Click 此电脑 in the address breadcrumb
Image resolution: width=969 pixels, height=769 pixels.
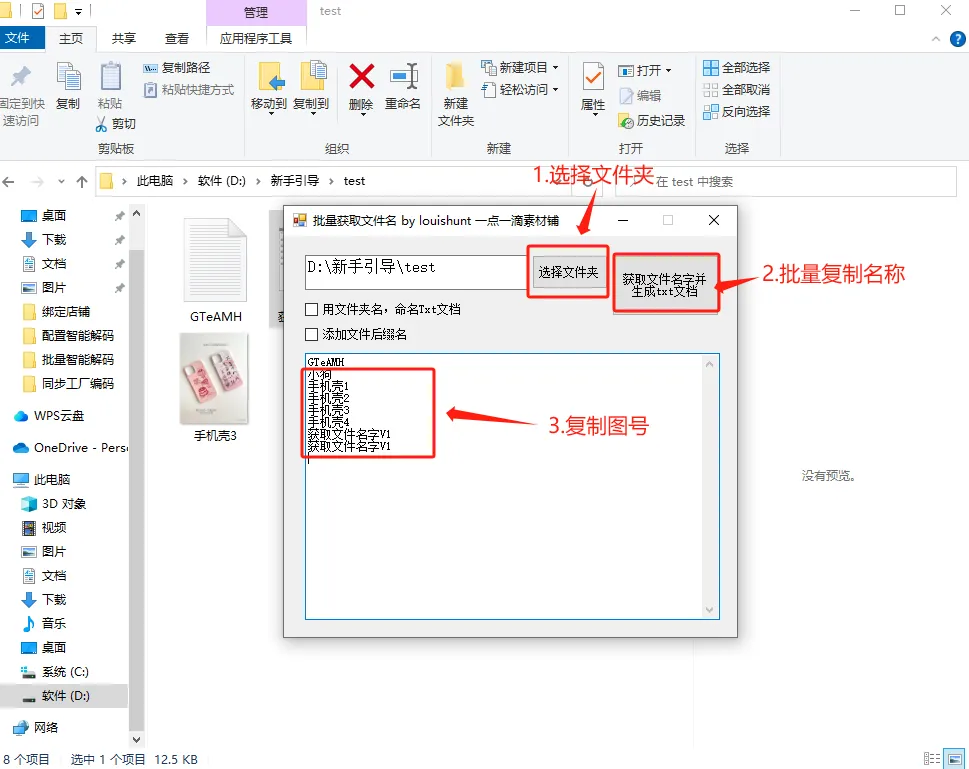[x=155, y=181]
